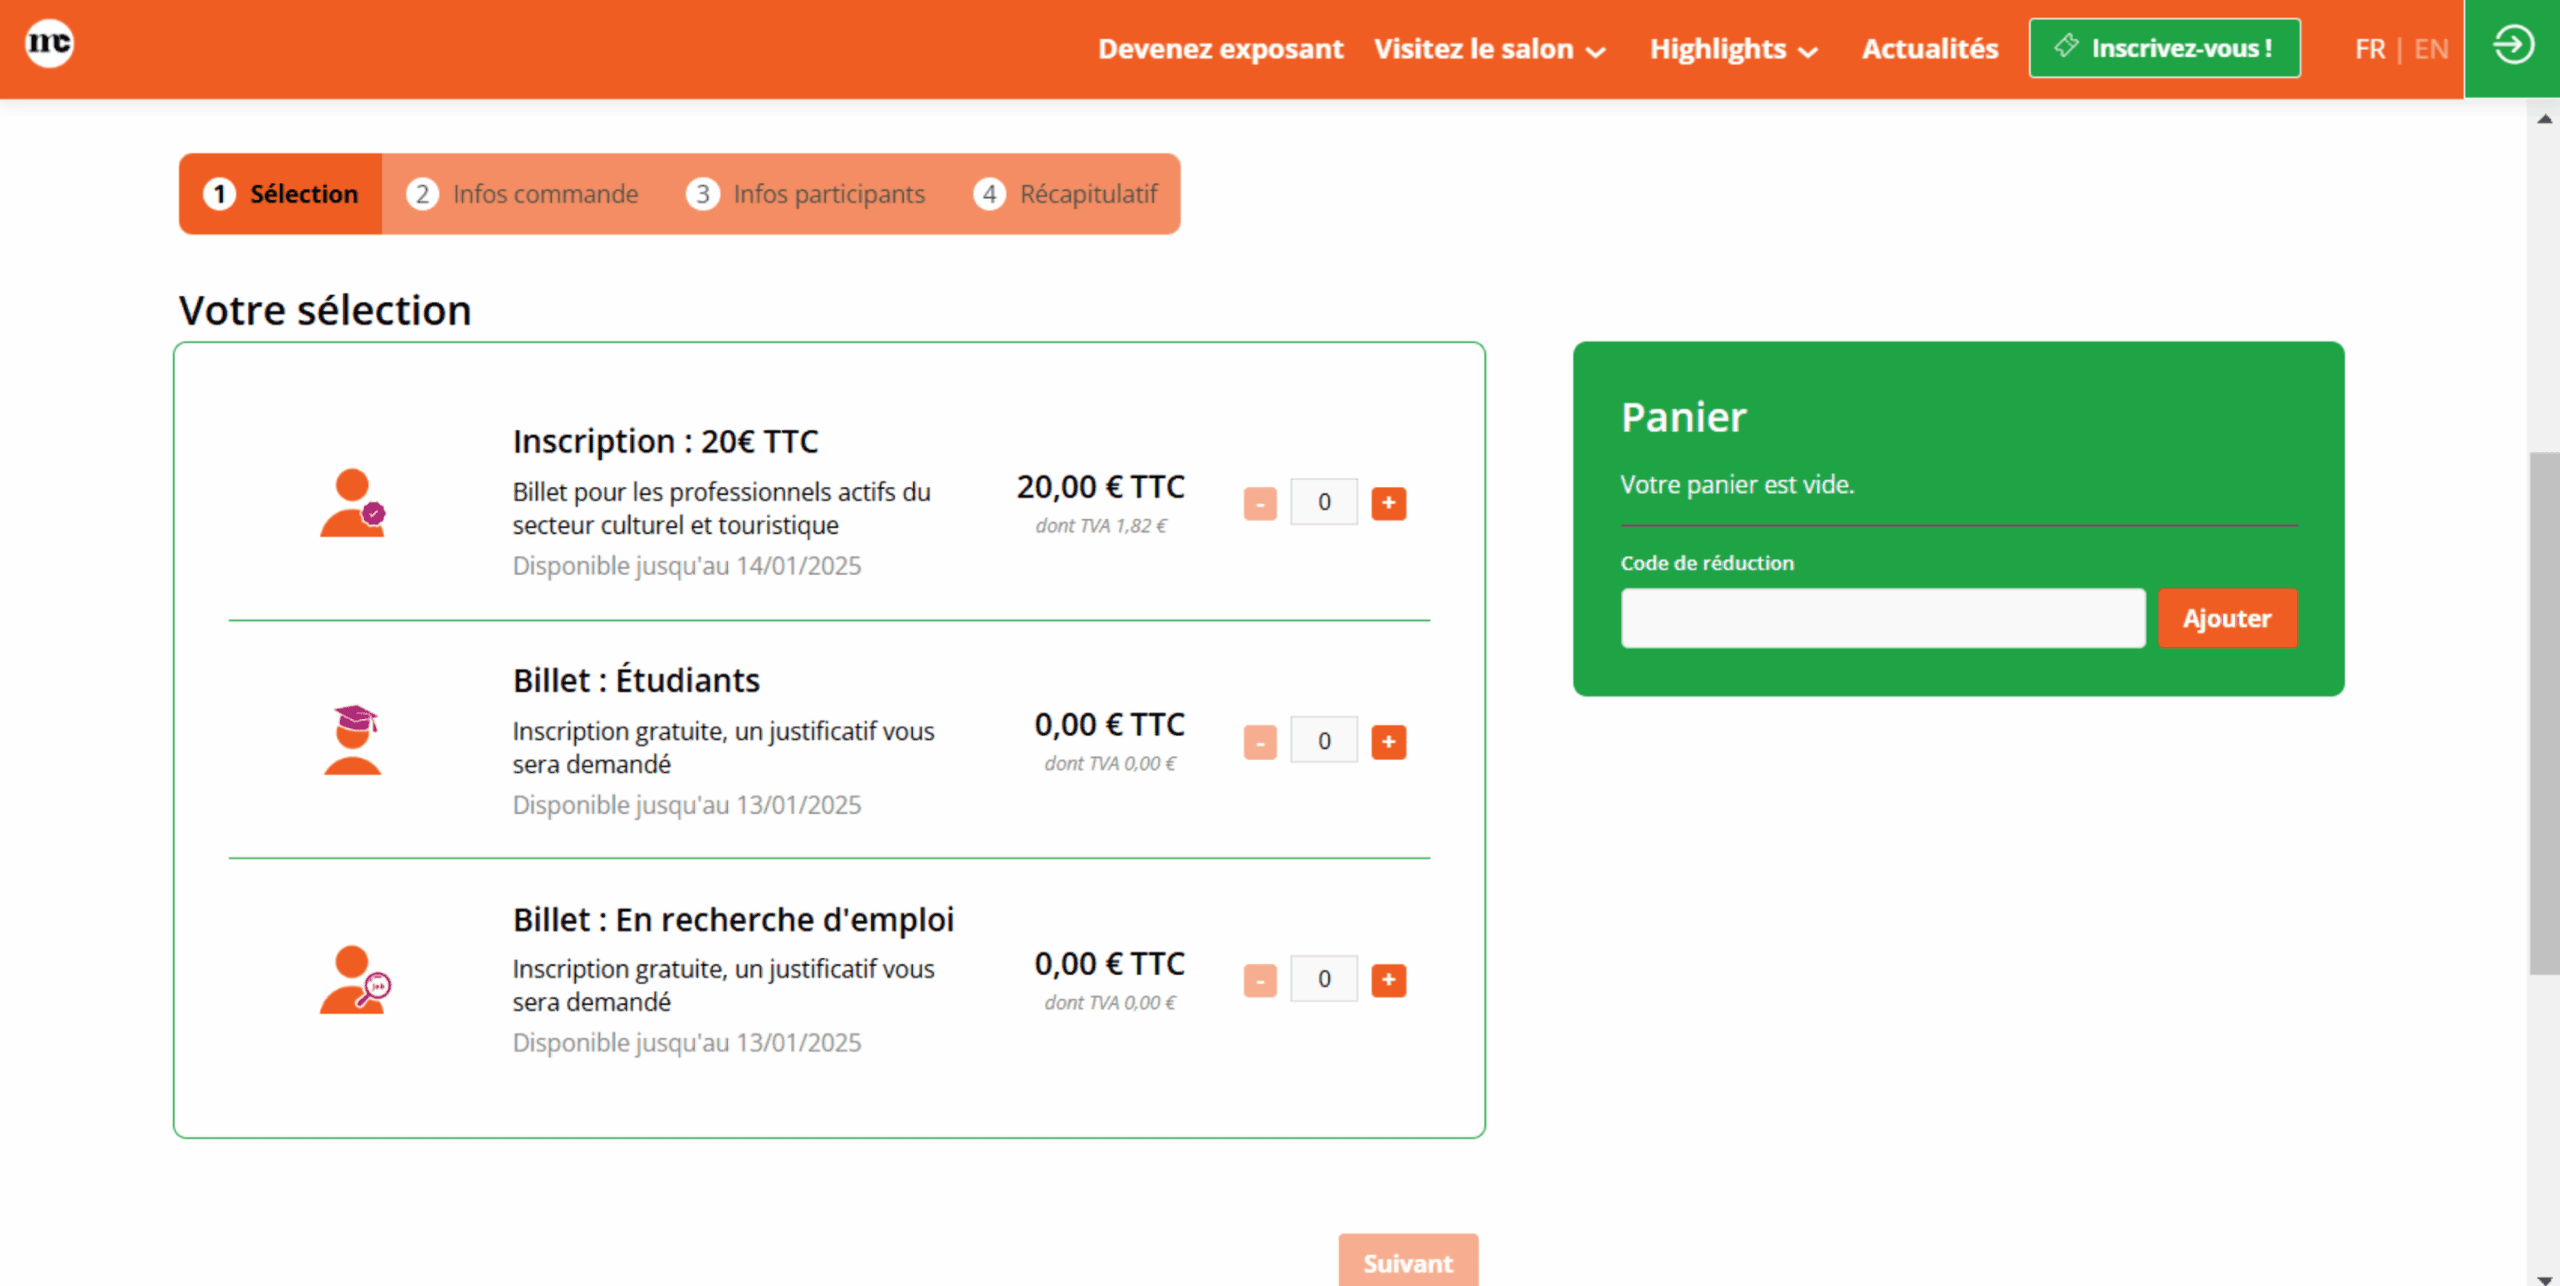Decrease Inscription 20€ ticket quantity
The width and height of the screenshot is (2560, 1286).
(x=1260, y=503)
